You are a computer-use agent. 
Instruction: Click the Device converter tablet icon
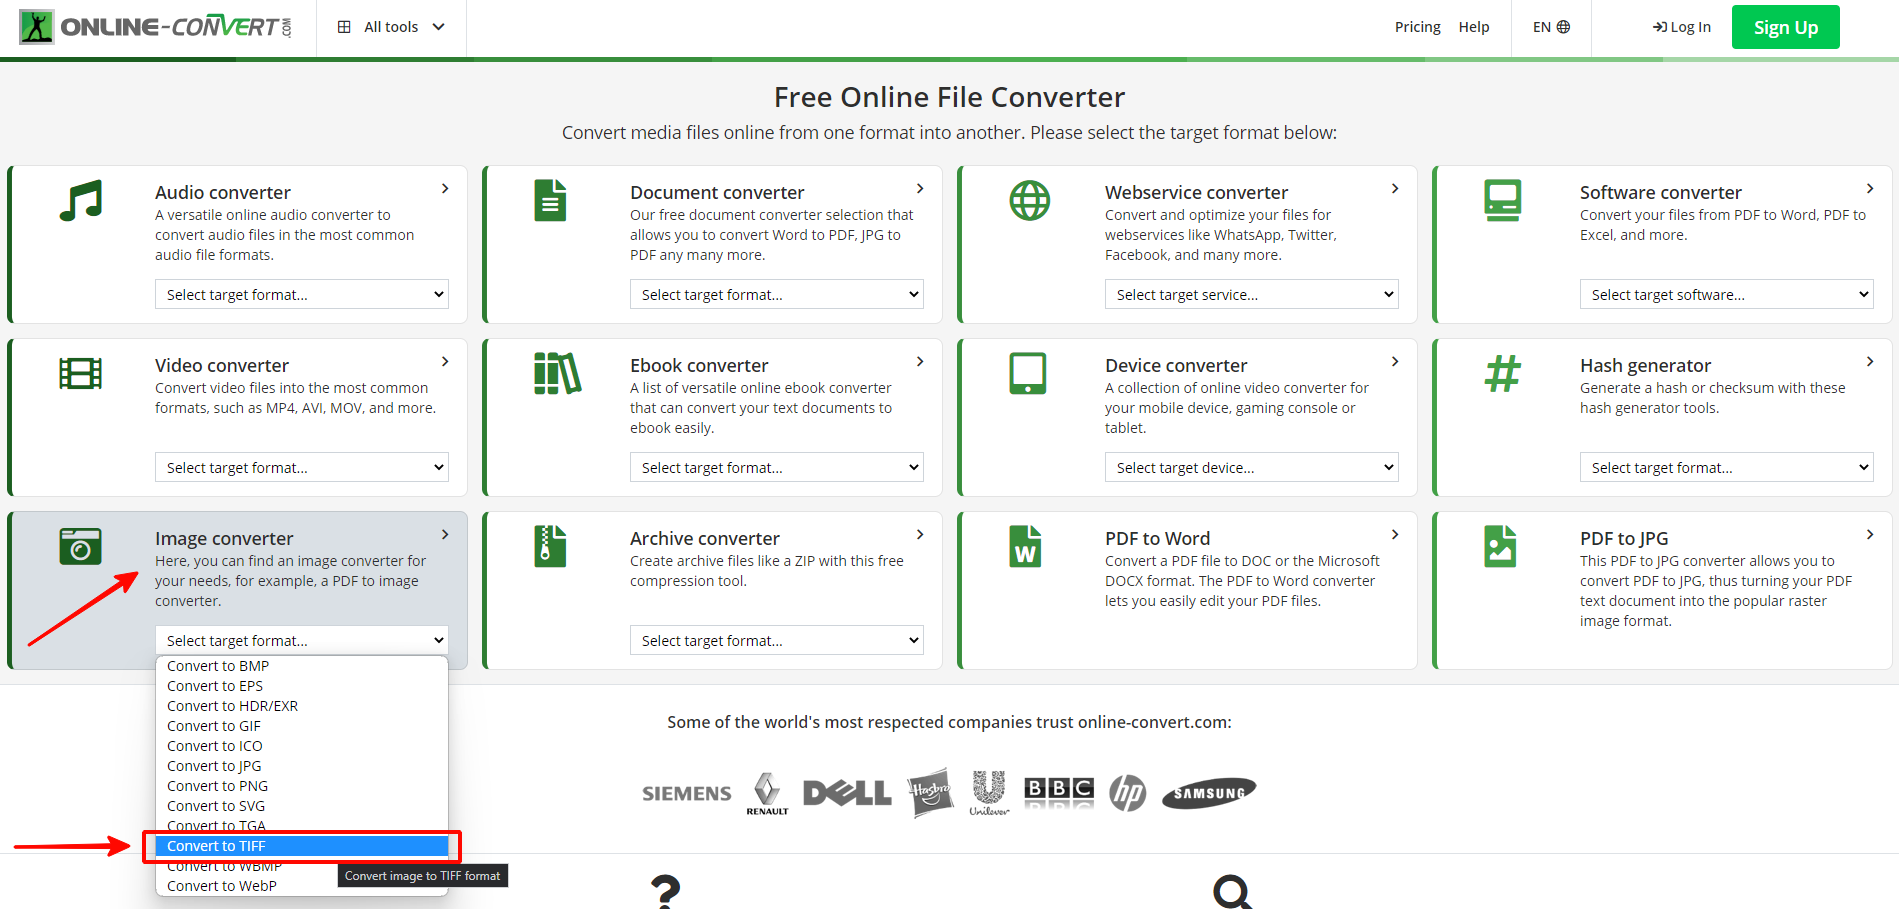[x=1027, y=374]
